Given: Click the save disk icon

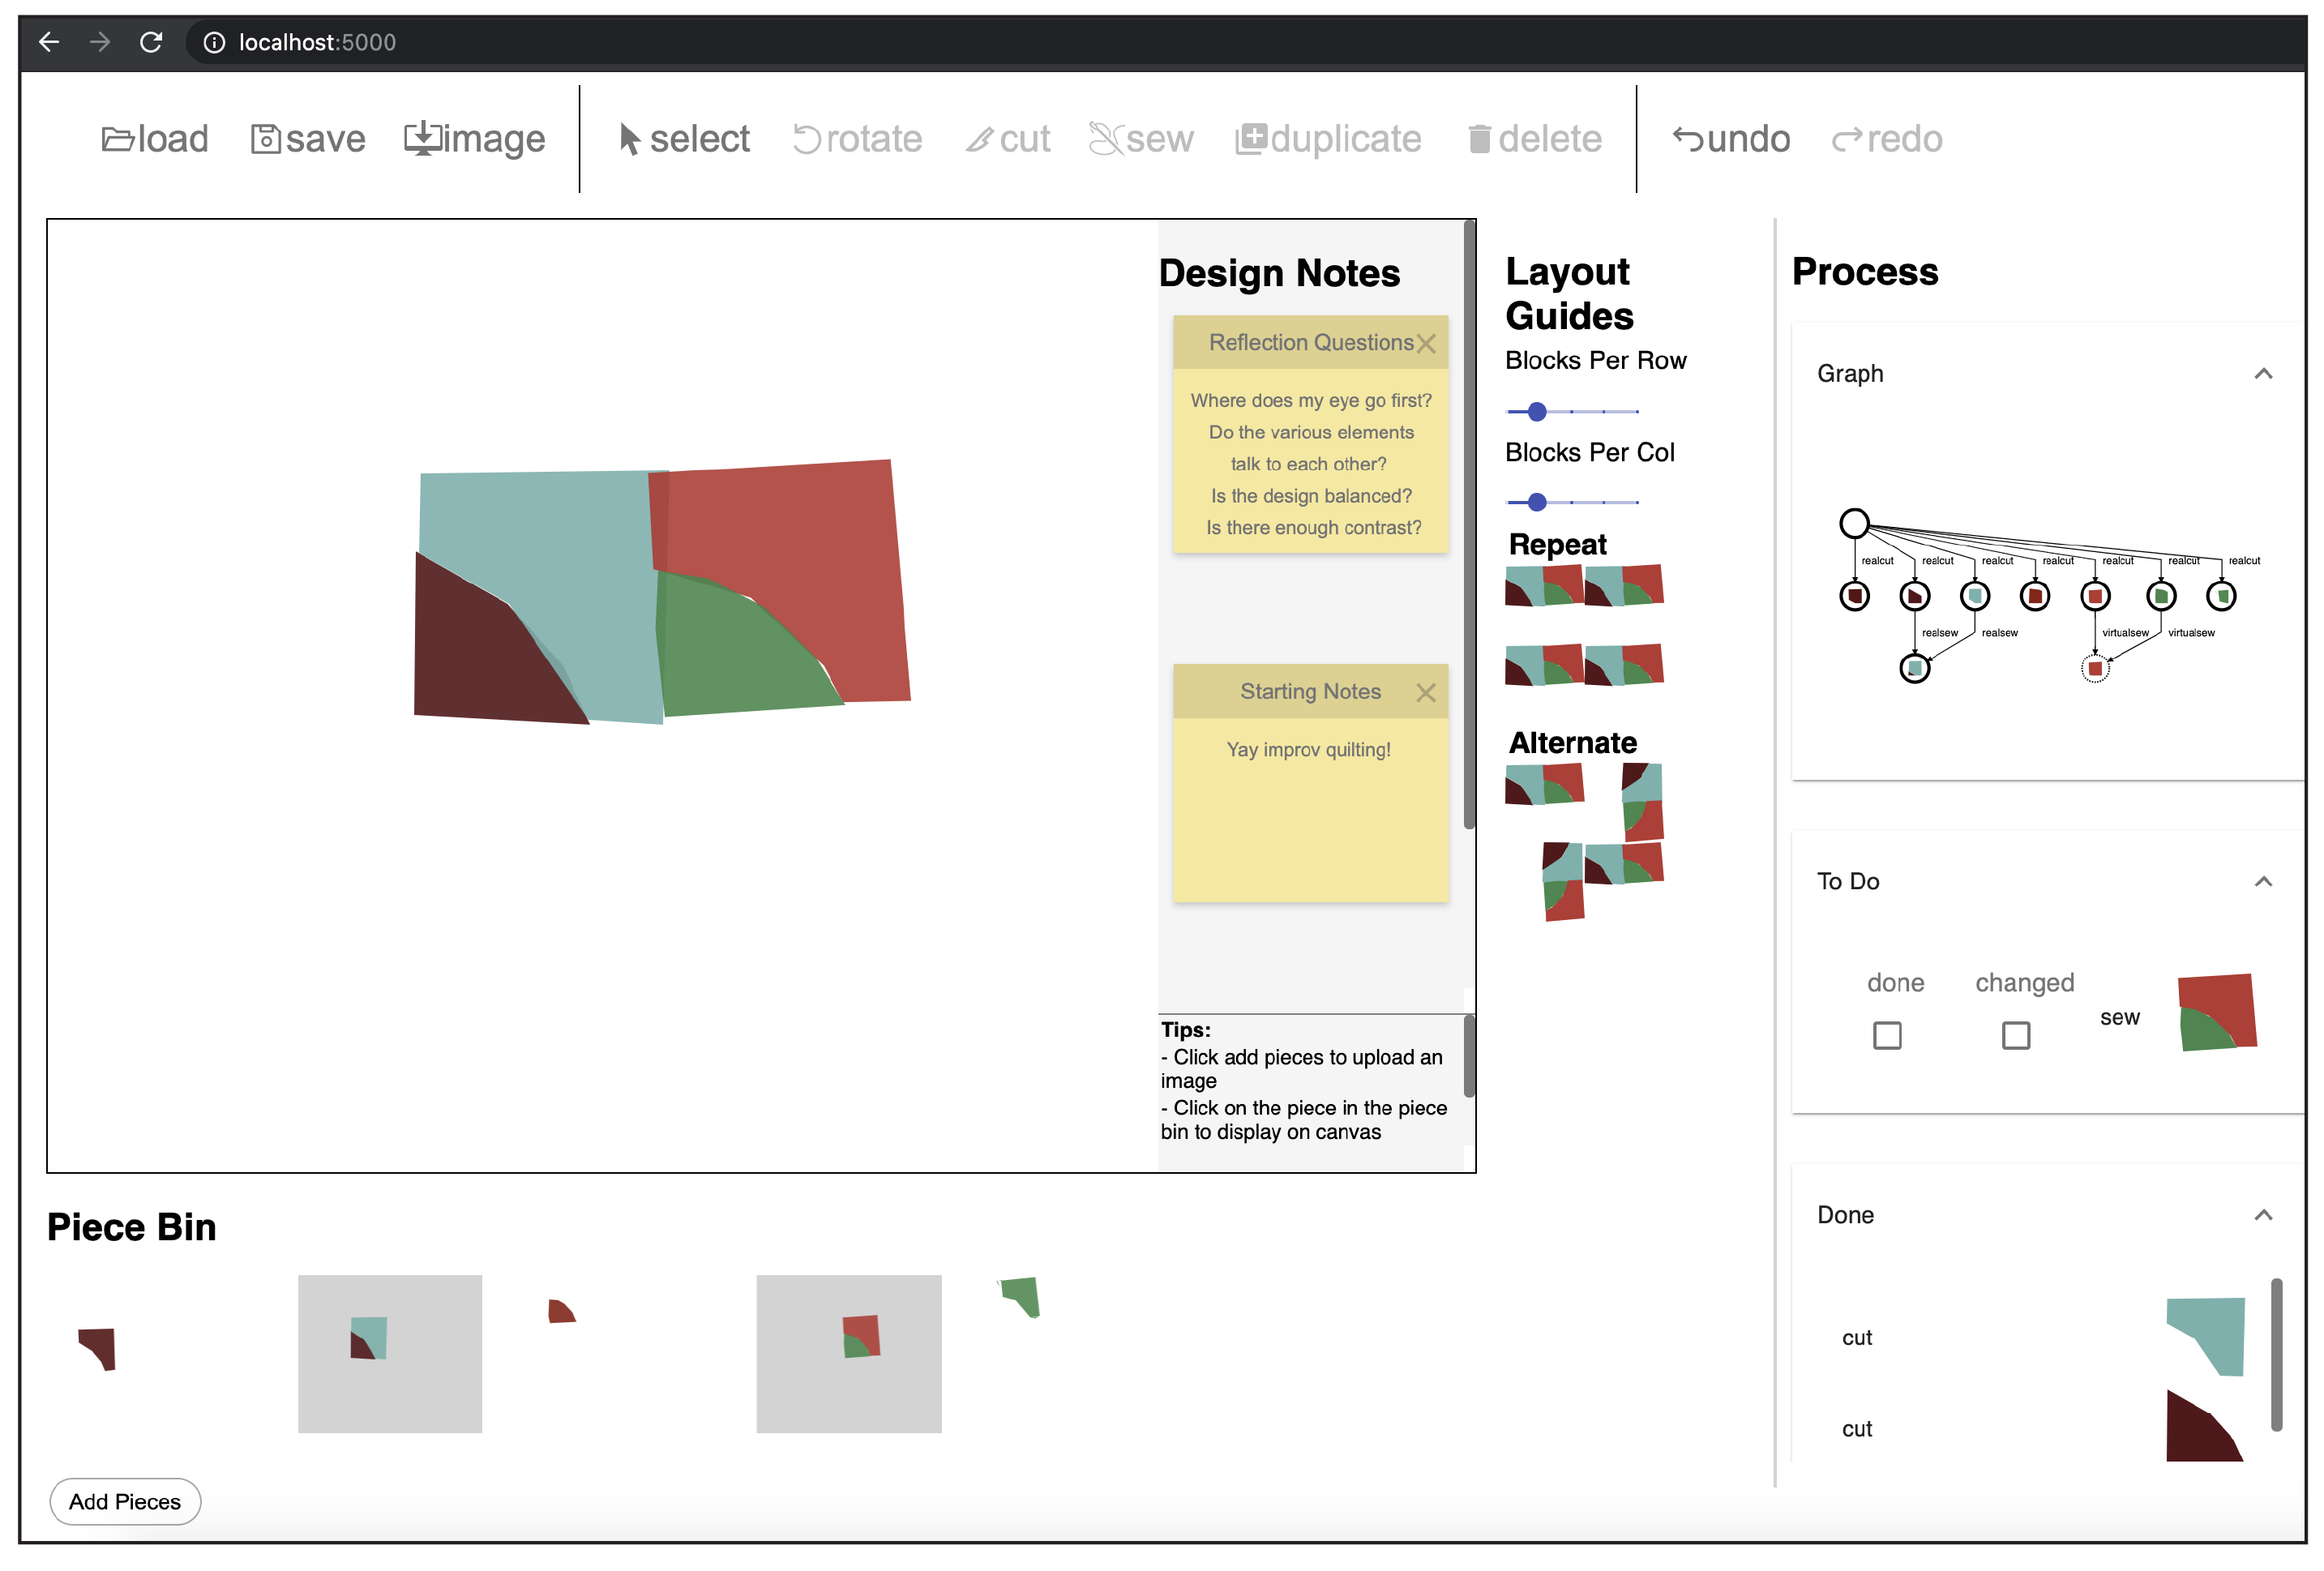Looking at the screenshot, I should (x=265, y=139).
